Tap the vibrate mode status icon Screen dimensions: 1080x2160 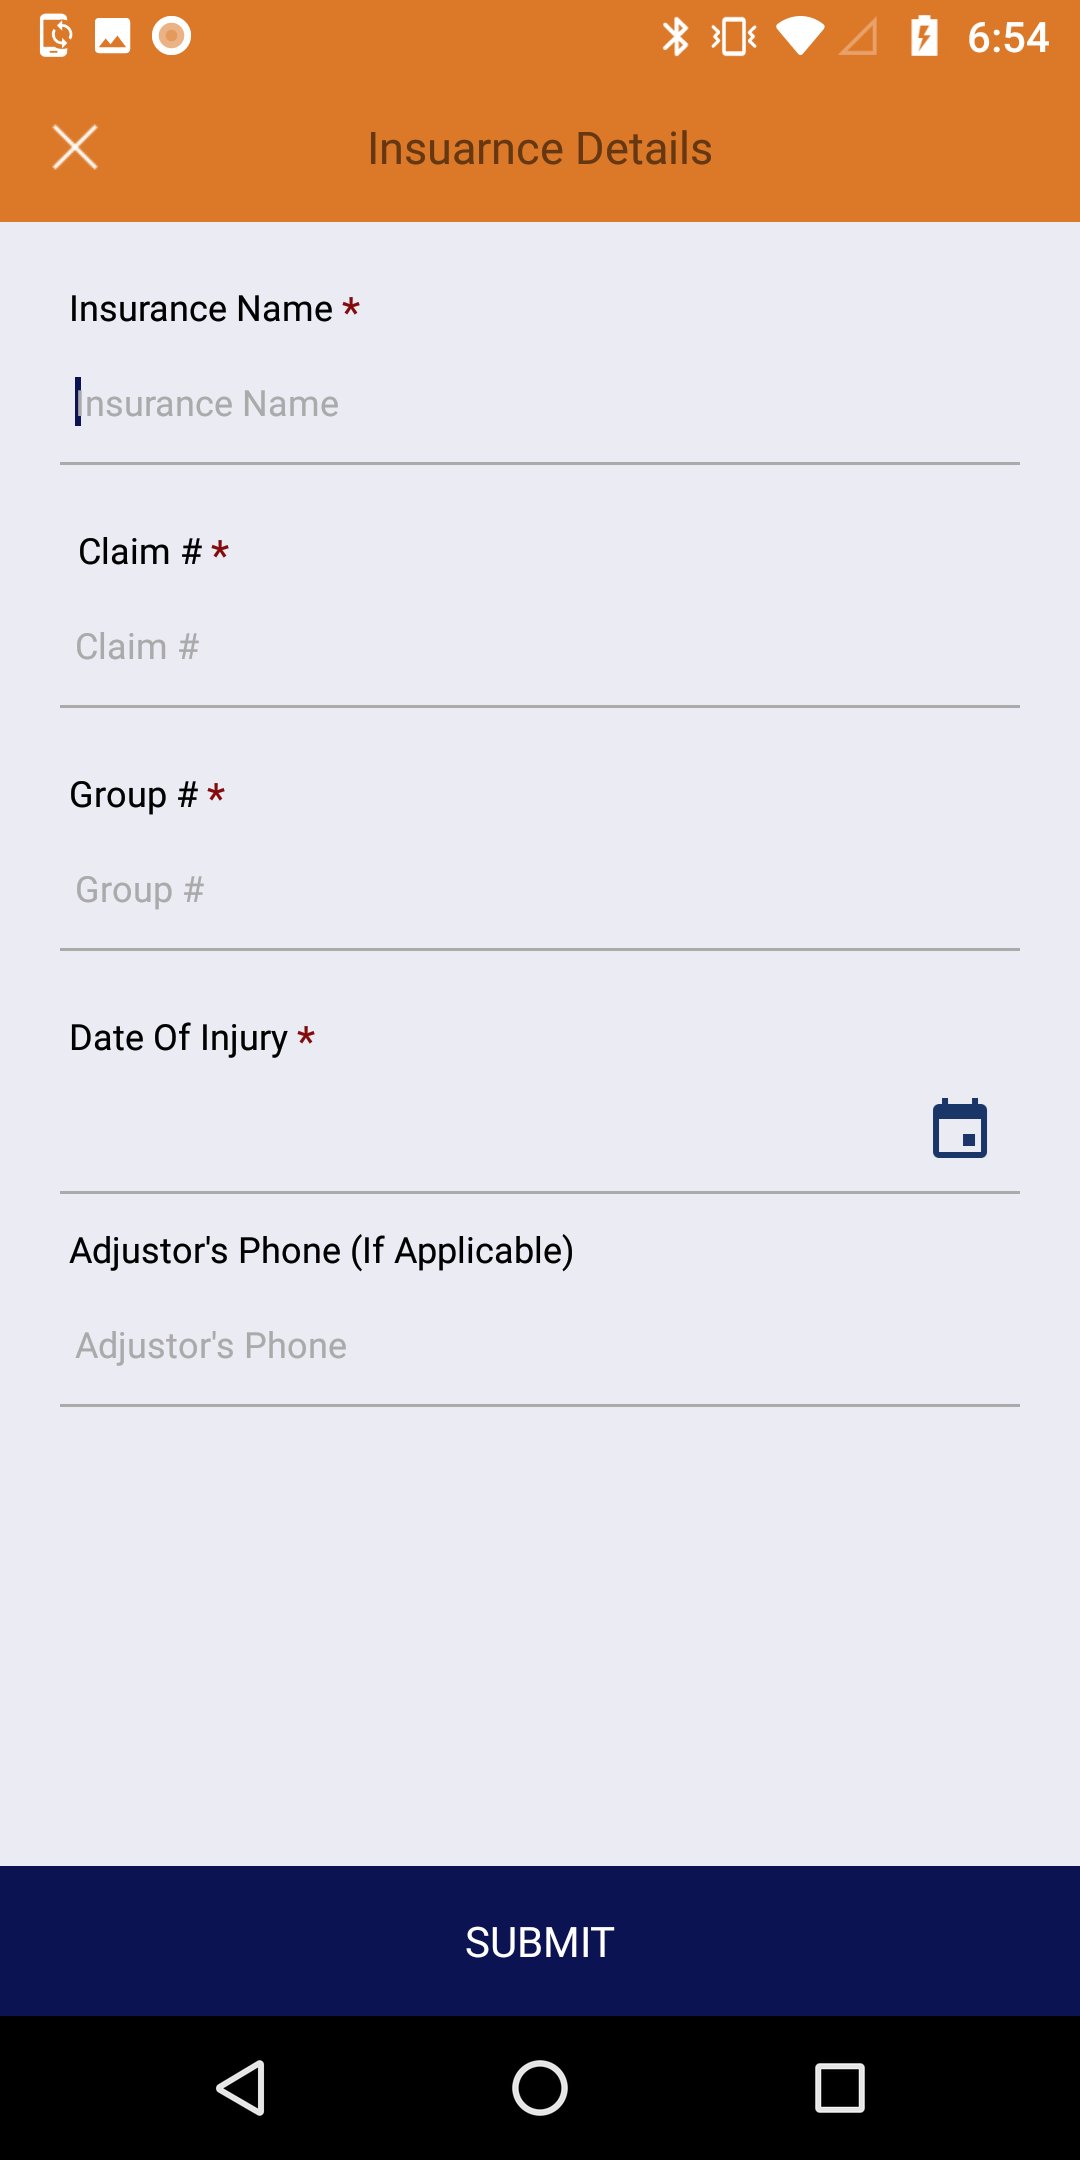(x=735, y=37)
